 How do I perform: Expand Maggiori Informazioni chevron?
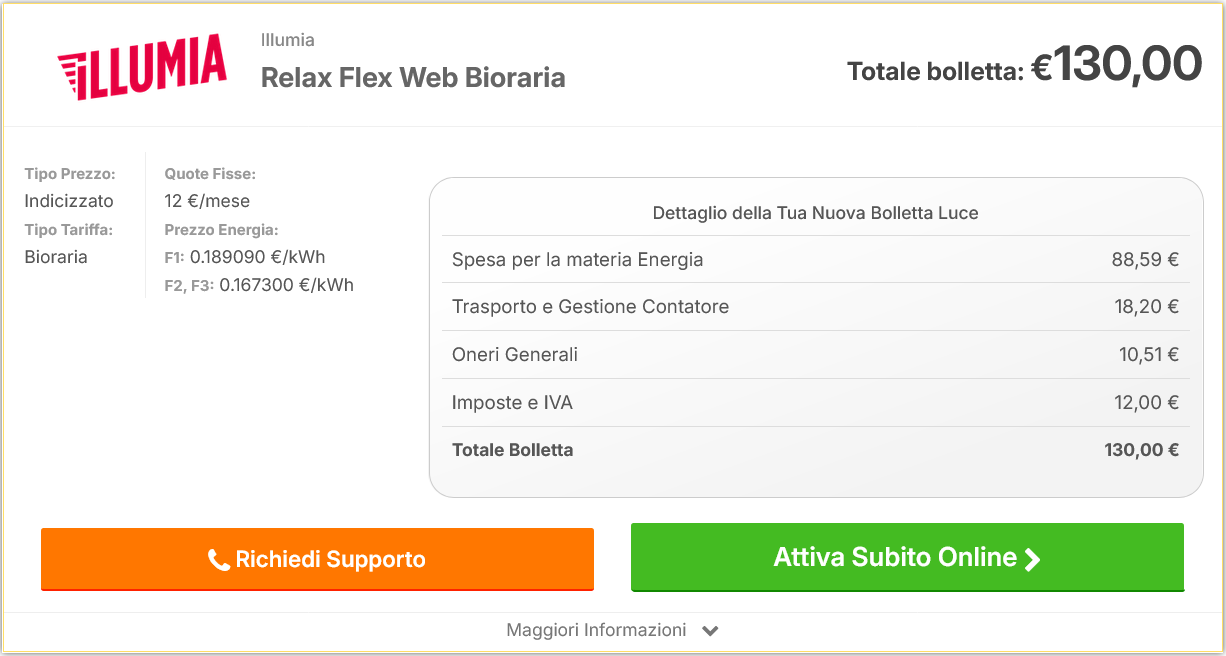(710, 631)
